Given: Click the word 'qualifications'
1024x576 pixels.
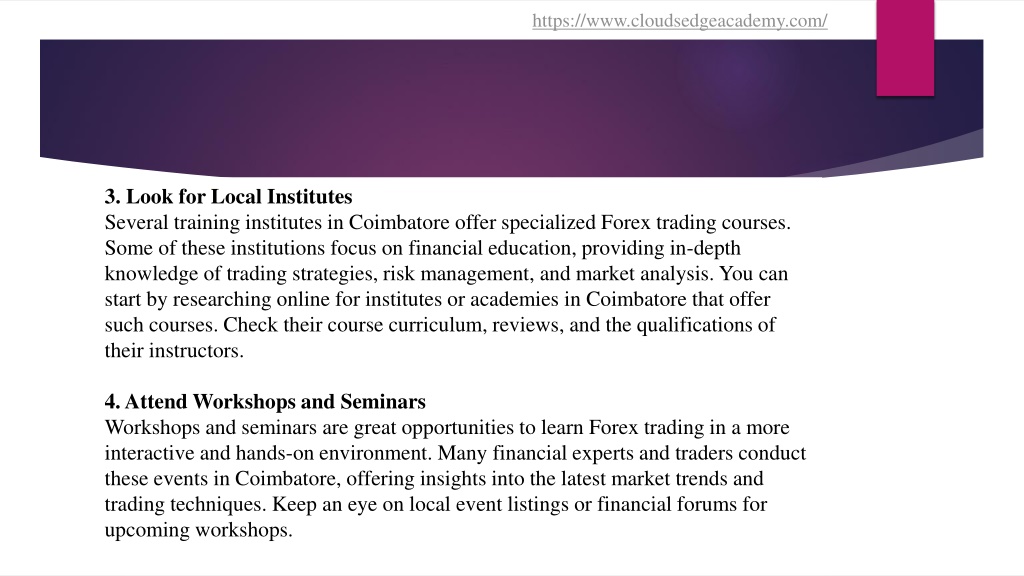Looking at the screenshot, I should point(696,325).
